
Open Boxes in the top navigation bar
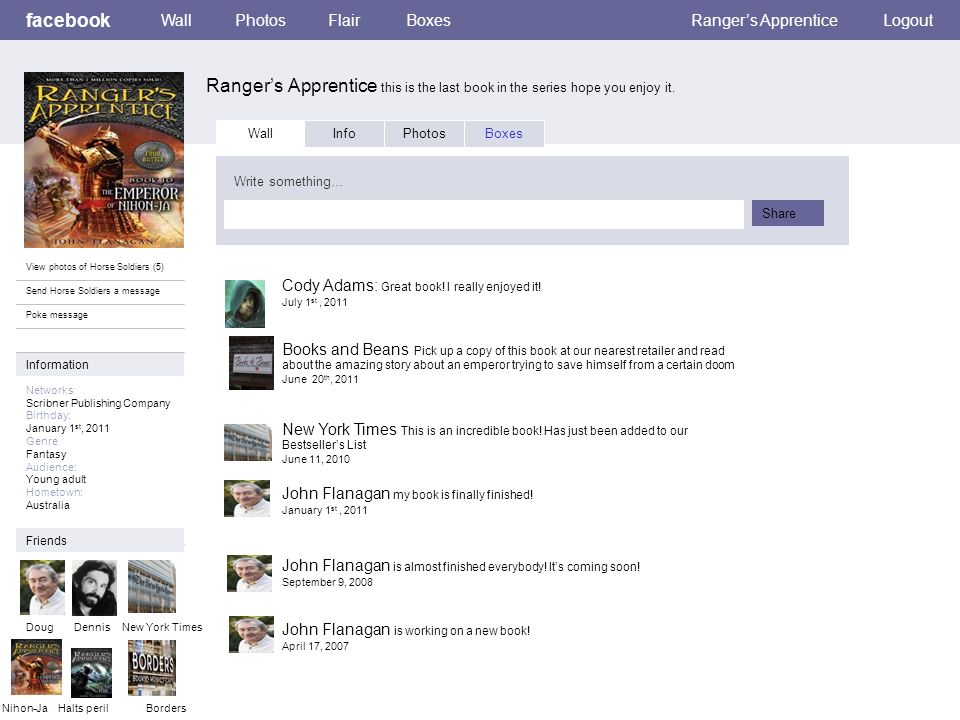(429, 20)
